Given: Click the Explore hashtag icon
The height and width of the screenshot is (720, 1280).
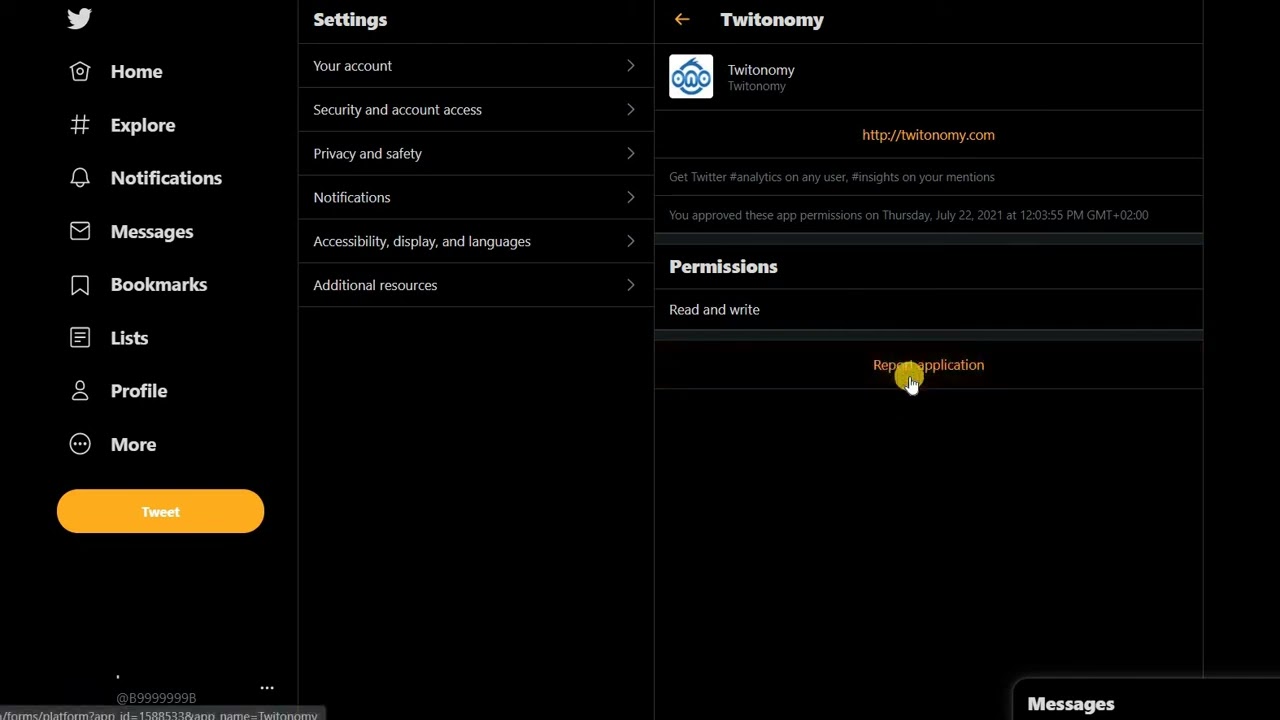Looking at the screenshot, I should 80,125.
